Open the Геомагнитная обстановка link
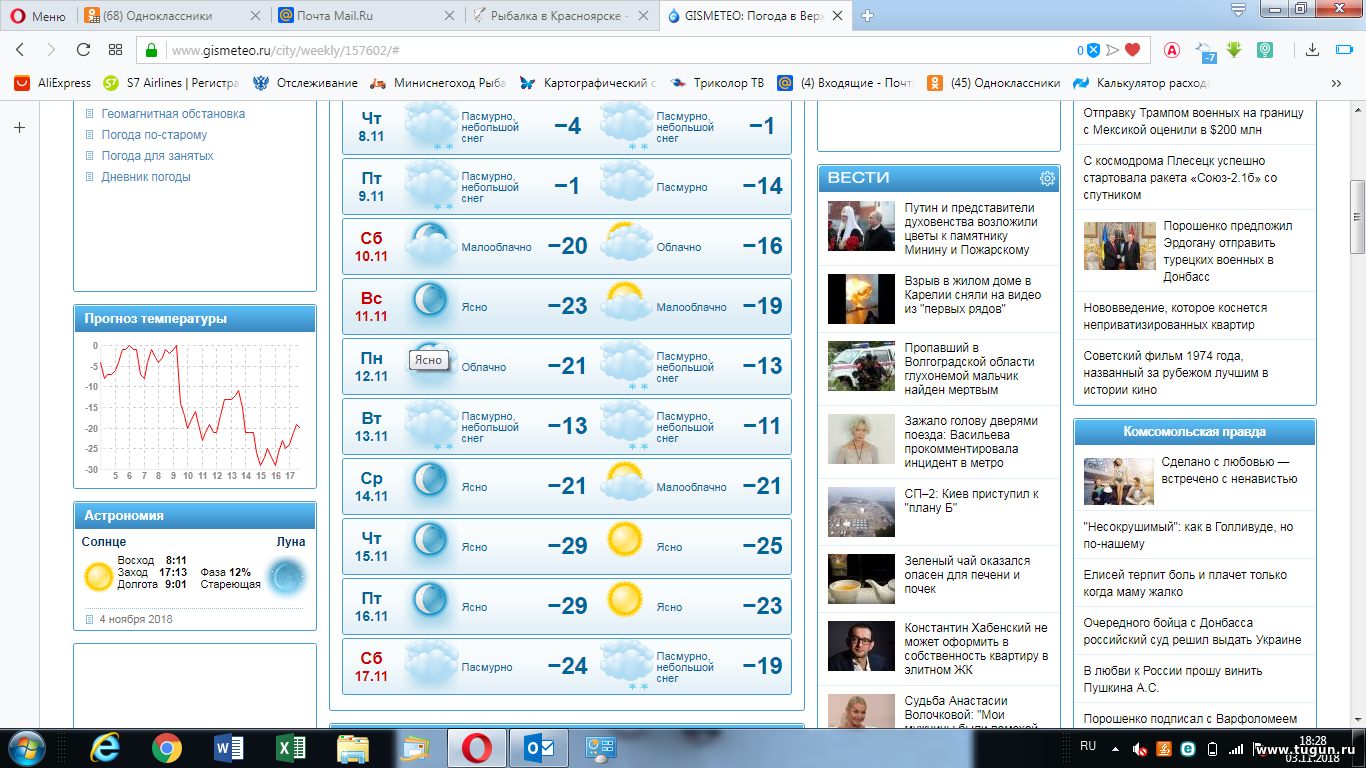1366x768 pixels. [x=172, y=114]
